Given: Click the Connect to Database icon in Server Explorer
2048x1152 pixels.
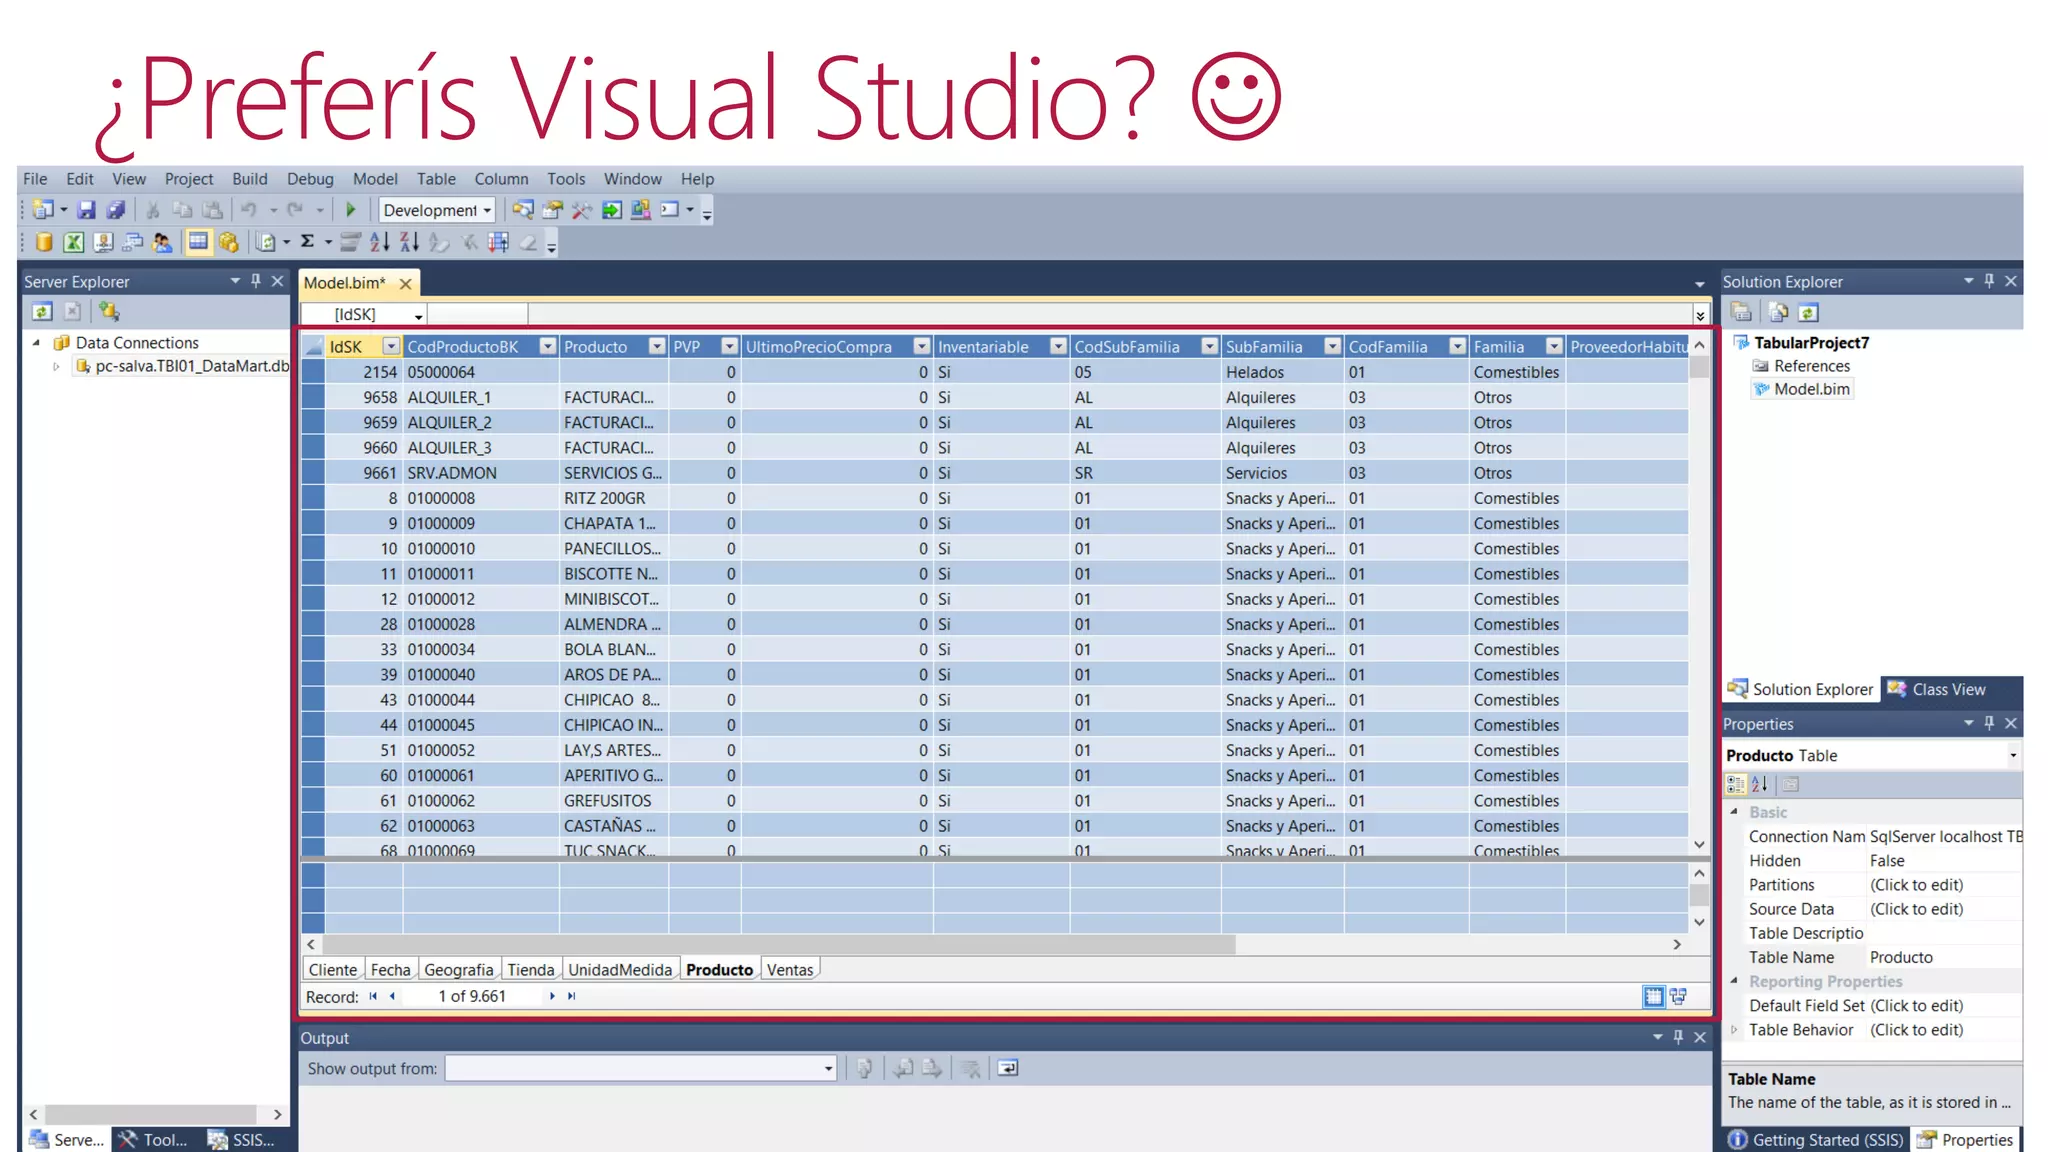Looking at the screenshot, I should (109, 312).
